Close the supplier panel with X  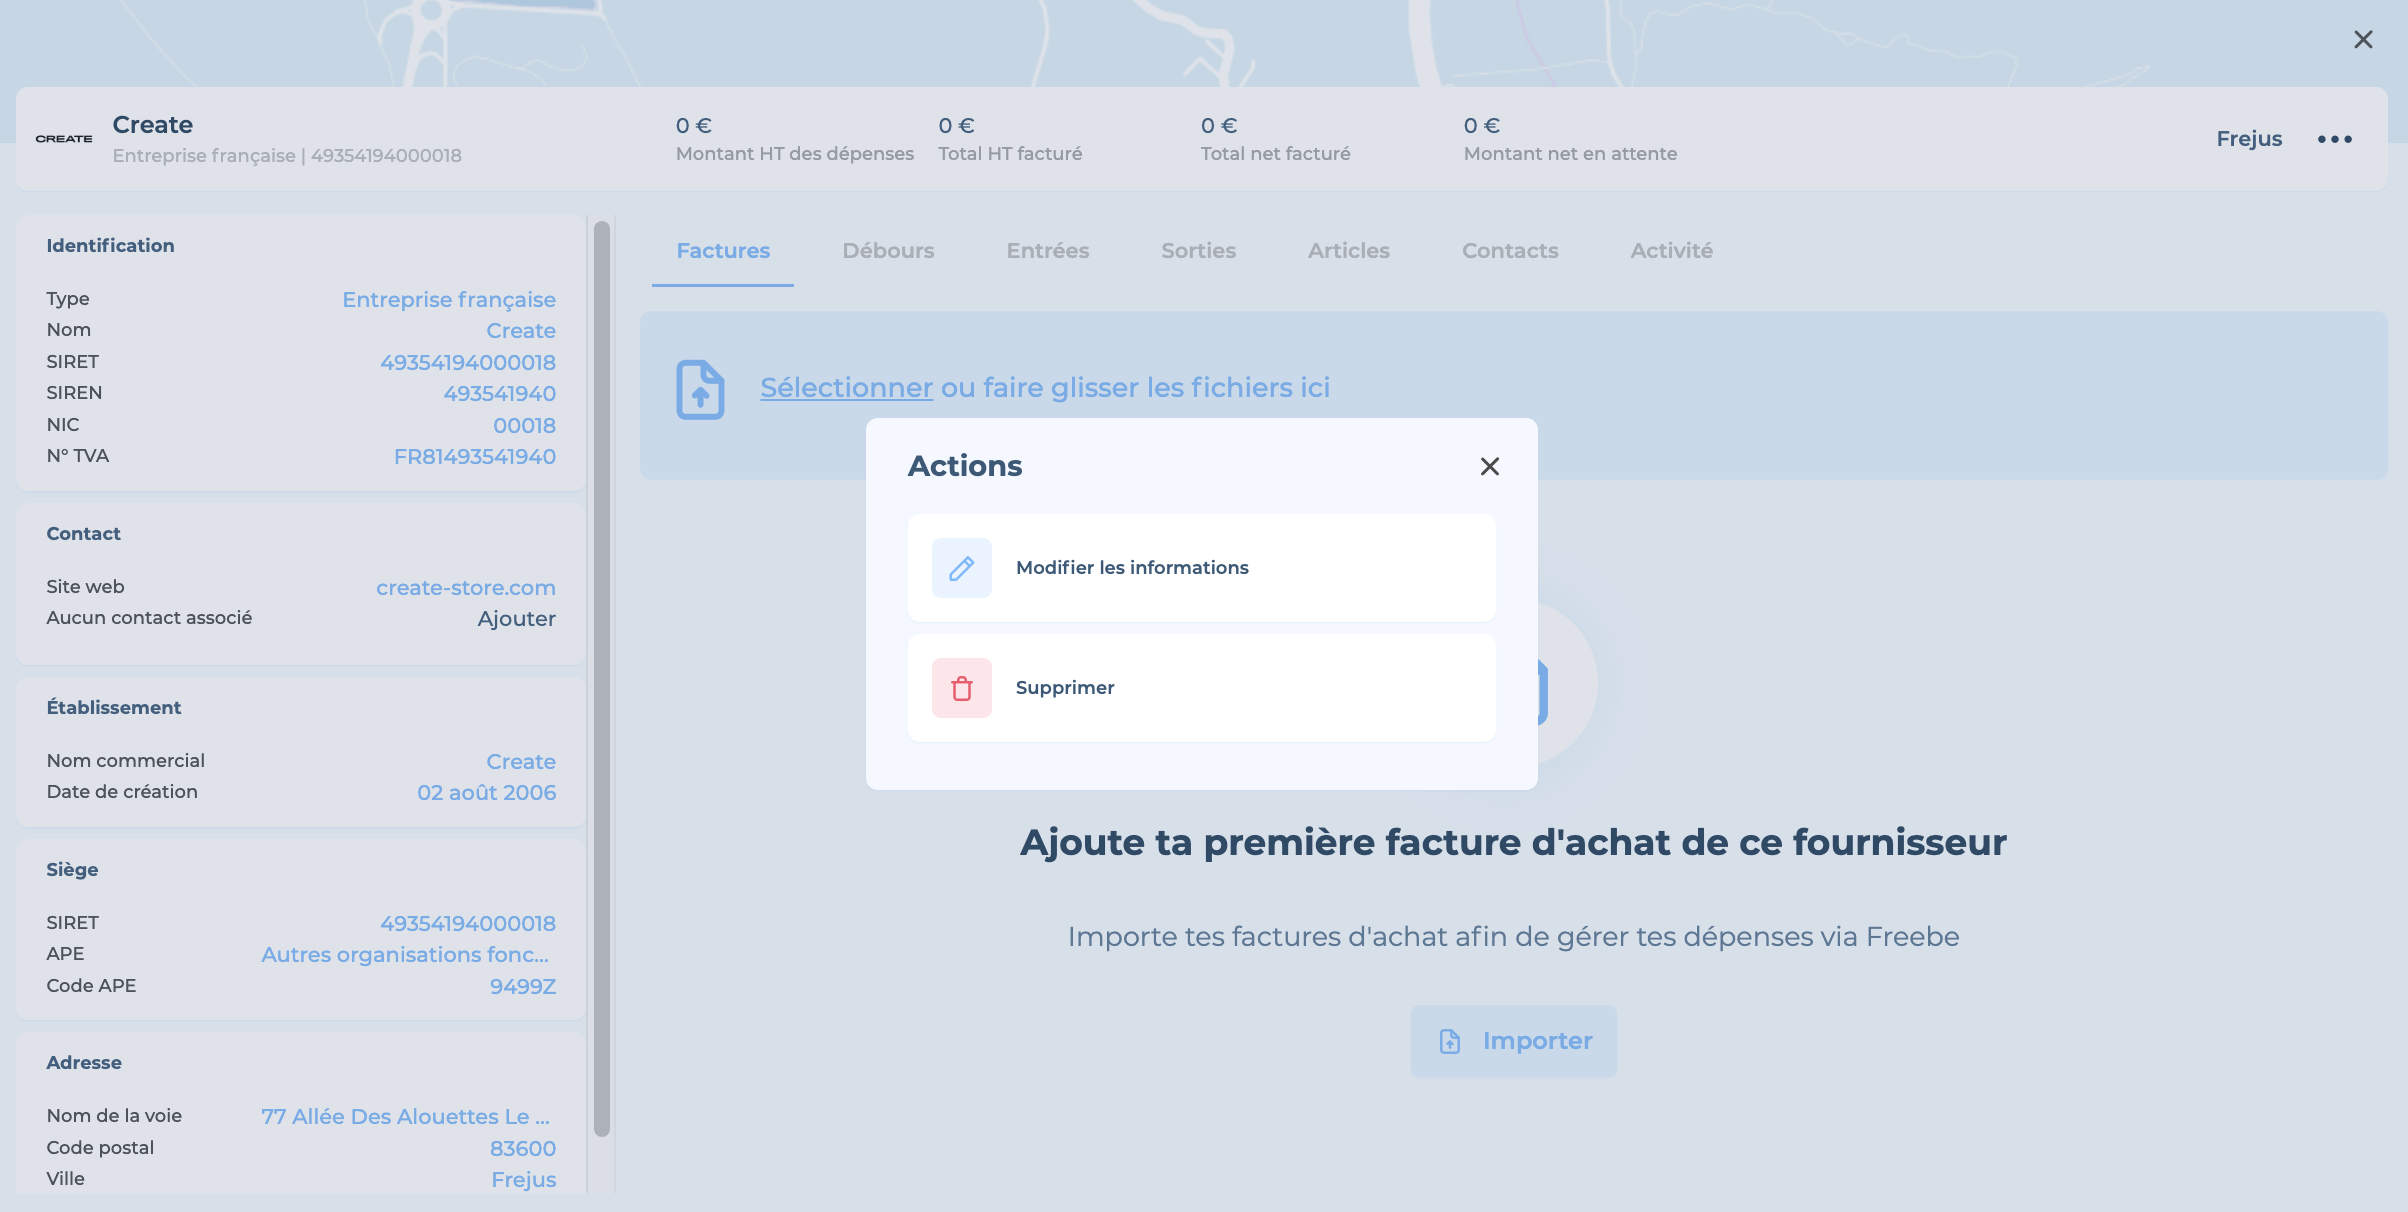2362,40
